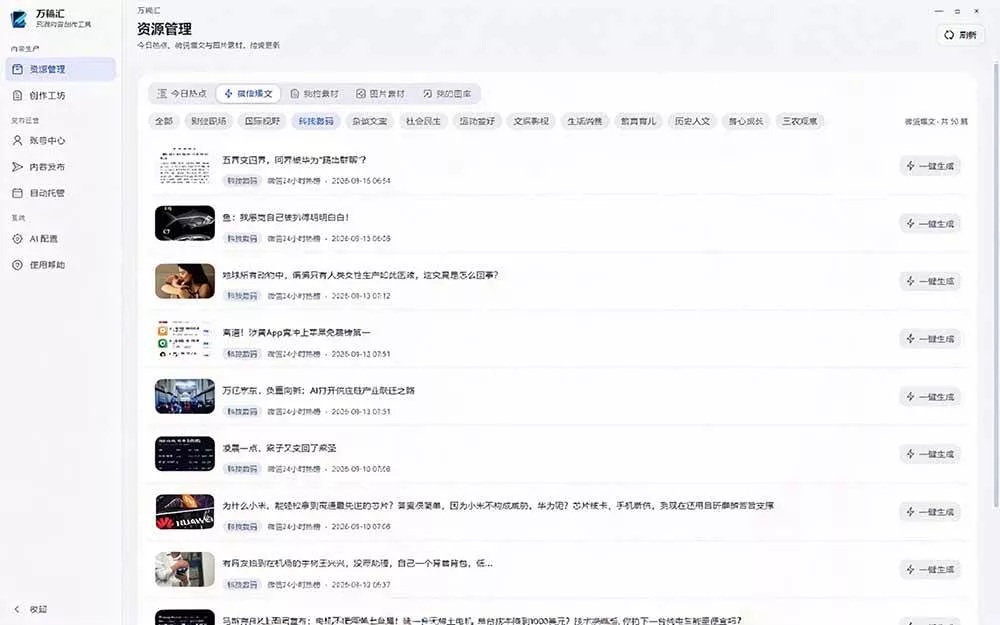Switch to the 我的图库 tab
The height and width of the screenshot is (625, 1000).
pos(447,93)
